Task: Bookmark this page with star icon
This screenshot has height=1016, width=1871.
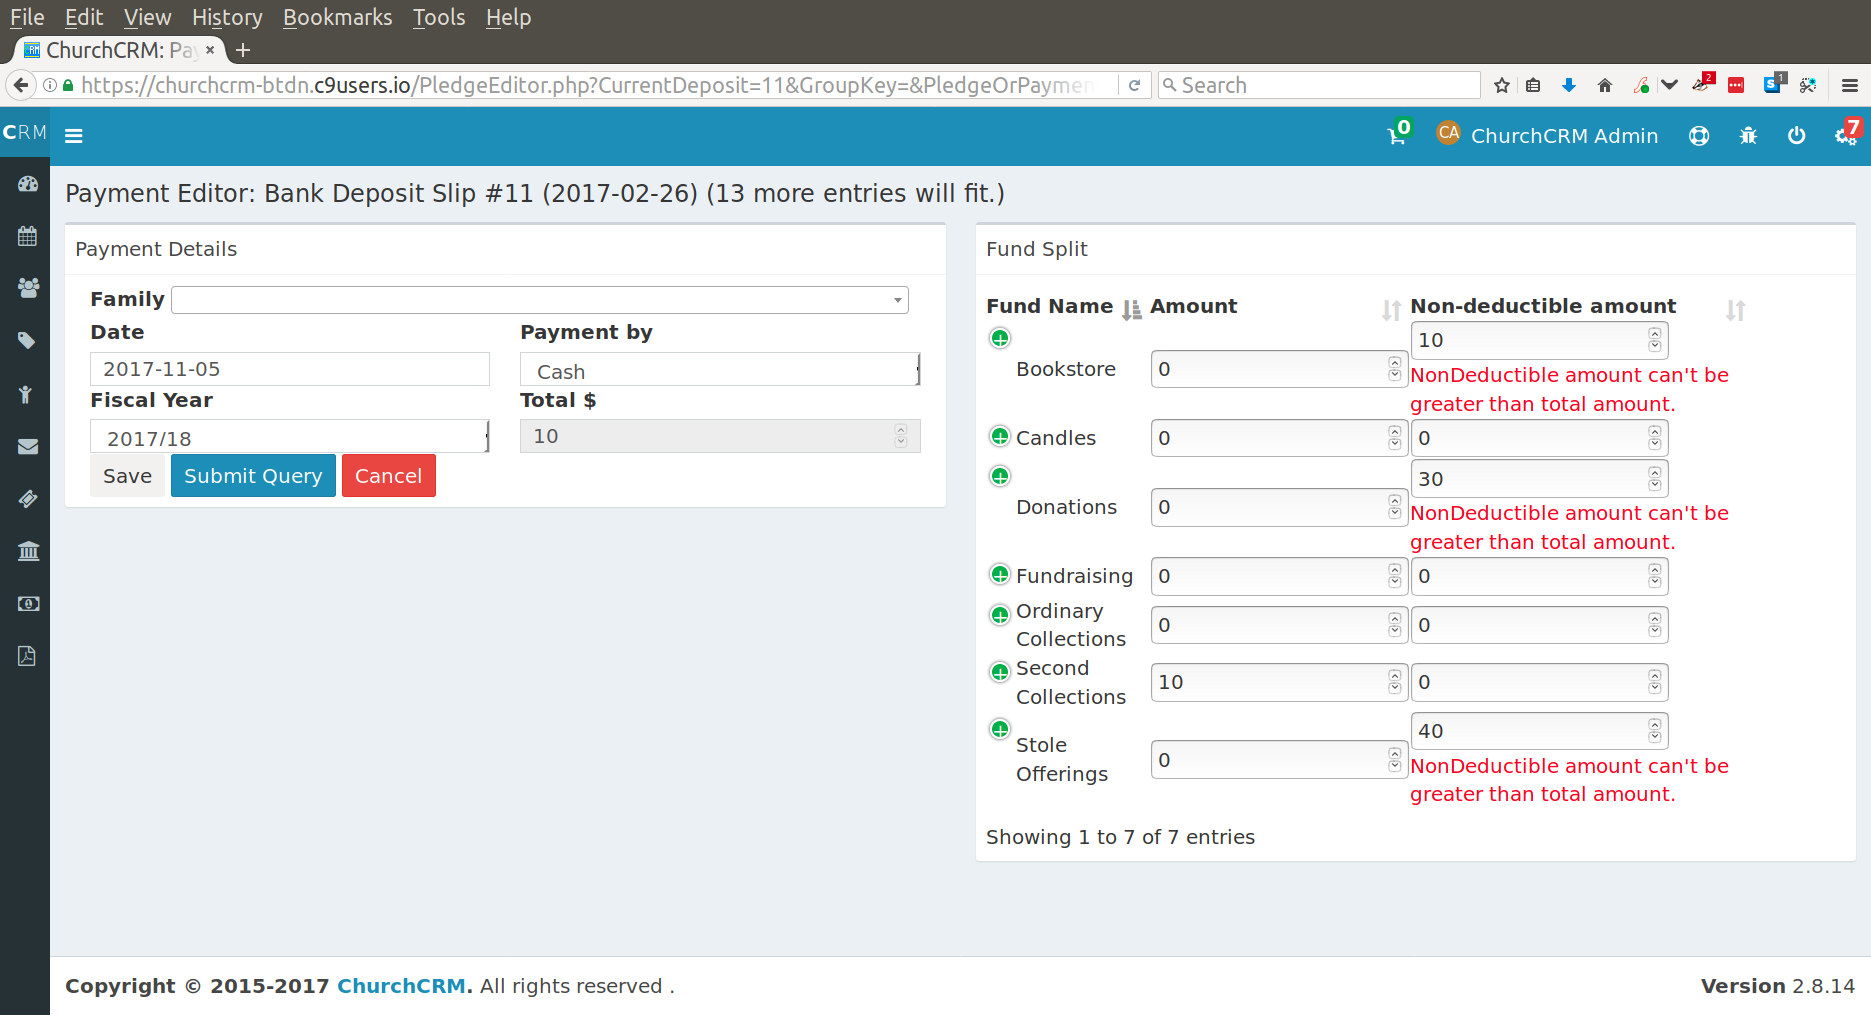Action: click(x=1501, y=85)
